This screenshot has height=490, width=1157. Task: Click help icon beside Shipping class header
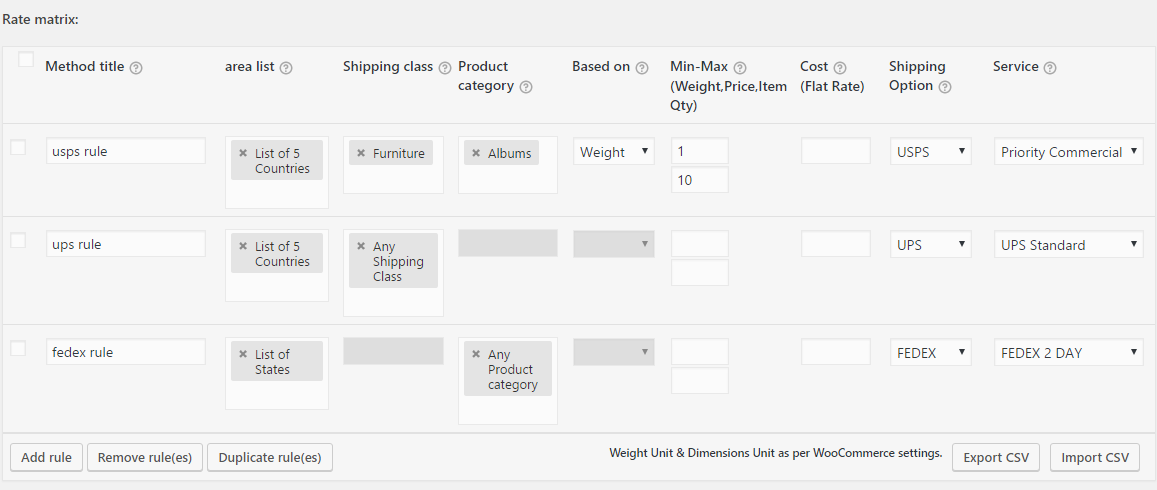click(x=445, y=68)
